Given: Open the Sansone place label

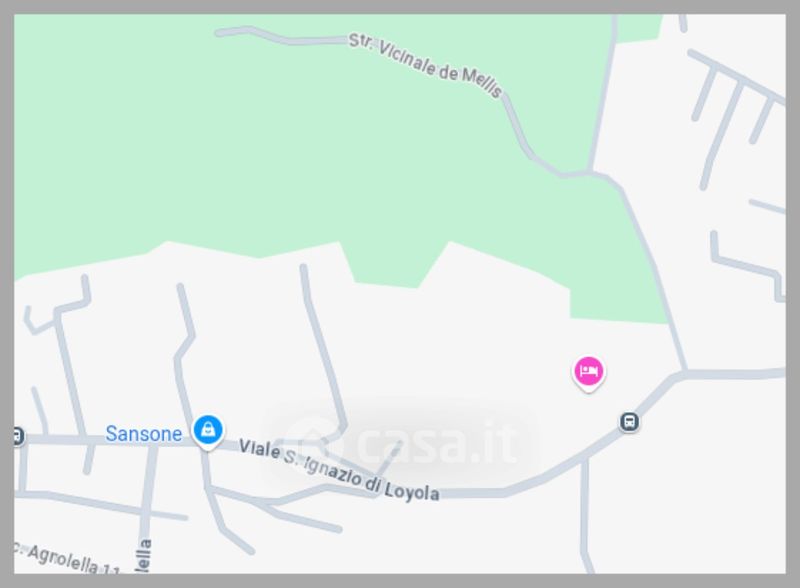Looking at the screenshot, I should pos(143,434).
